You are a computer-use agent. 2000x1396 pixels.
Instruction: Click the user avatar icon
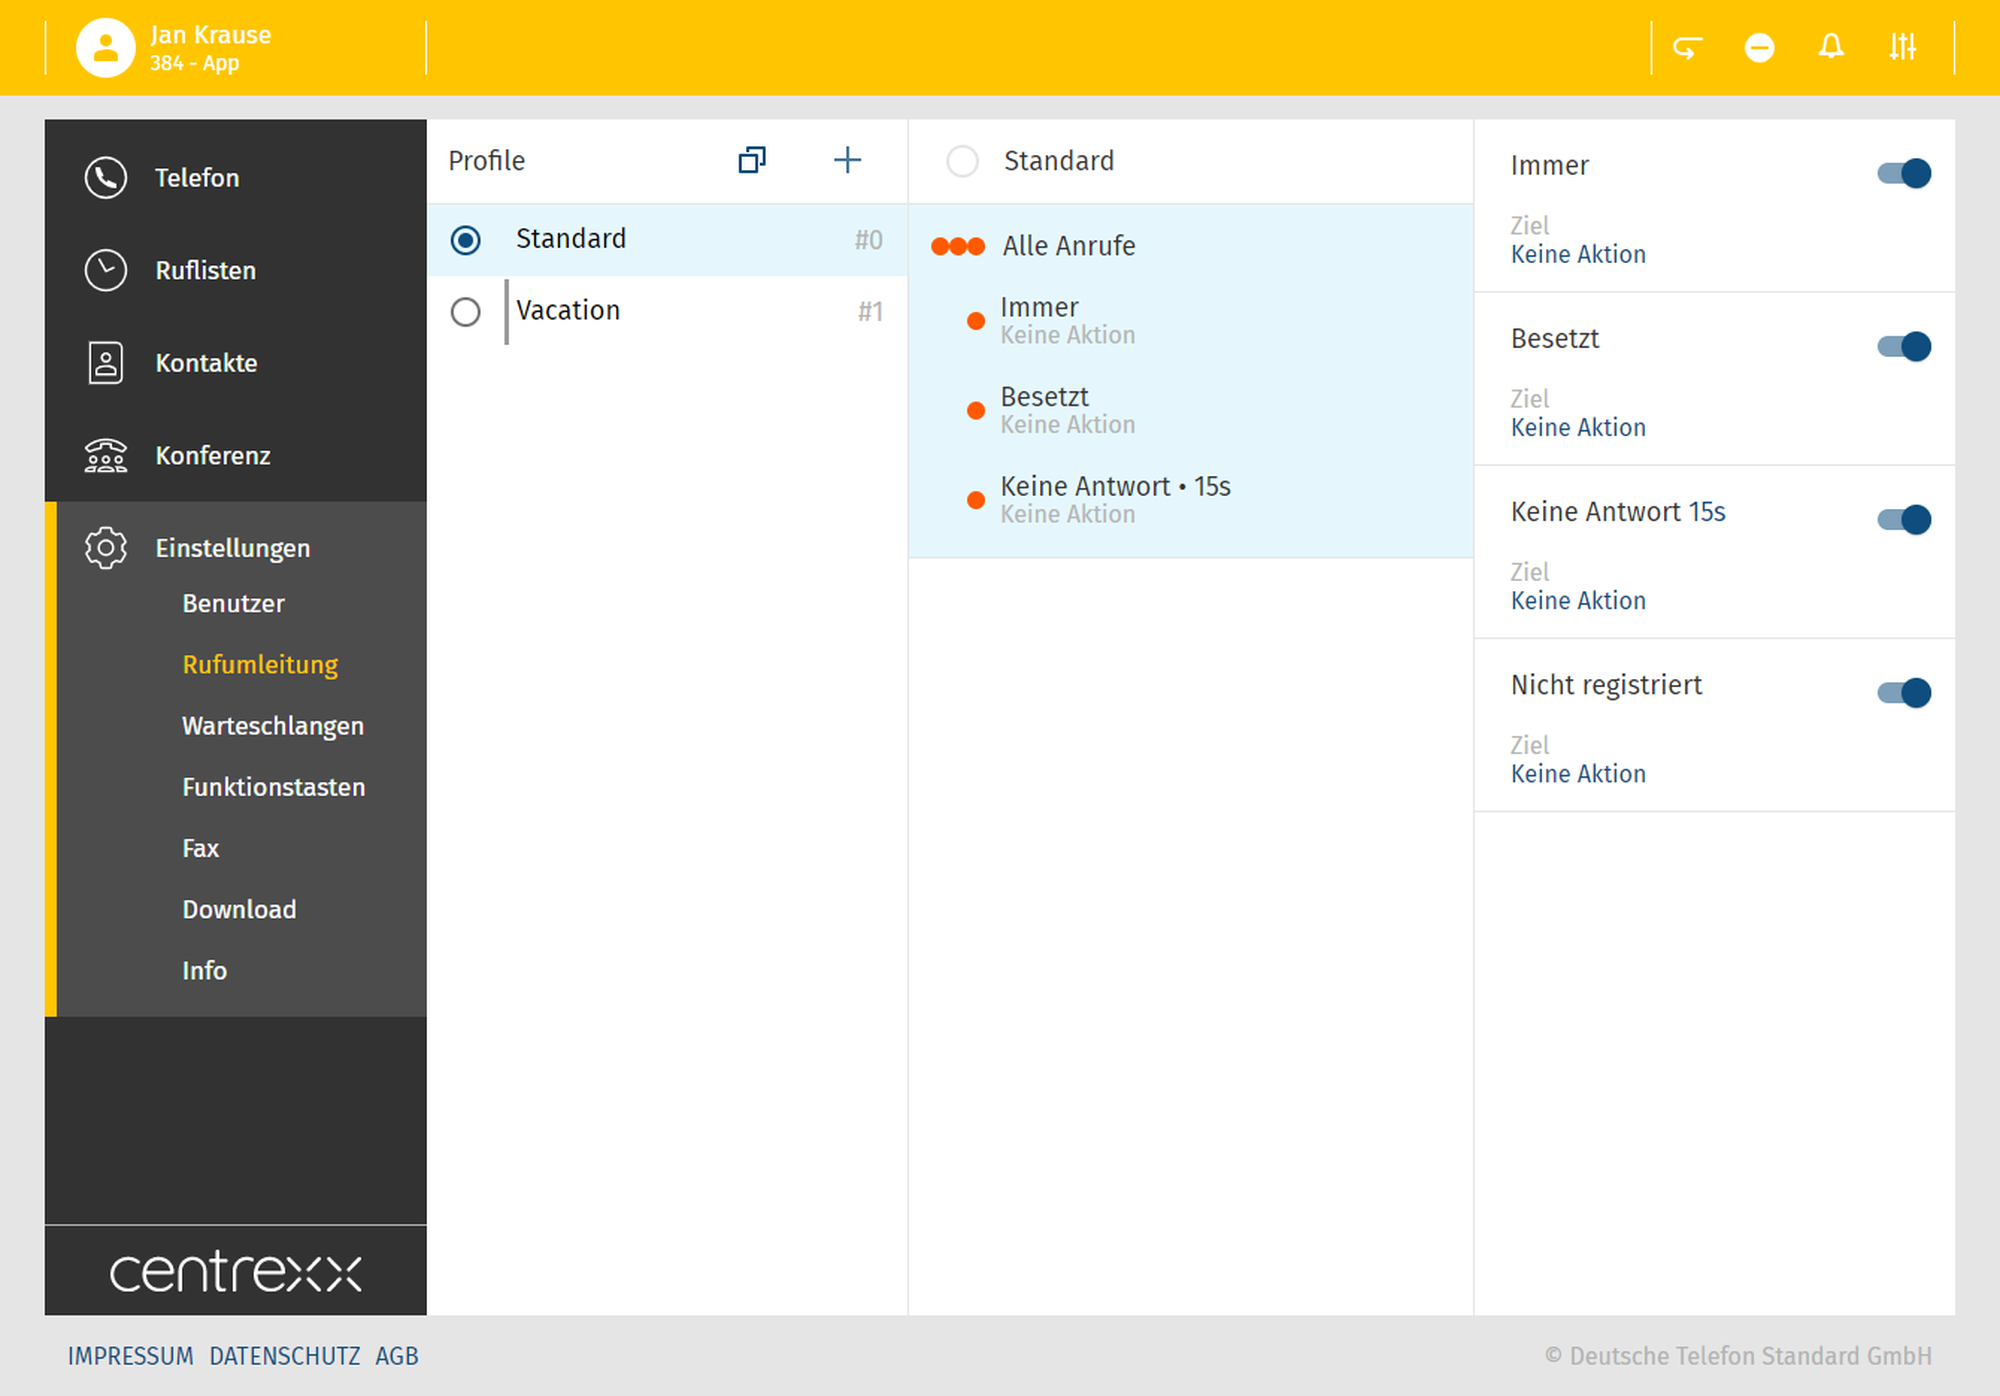(x=106, y=47)
